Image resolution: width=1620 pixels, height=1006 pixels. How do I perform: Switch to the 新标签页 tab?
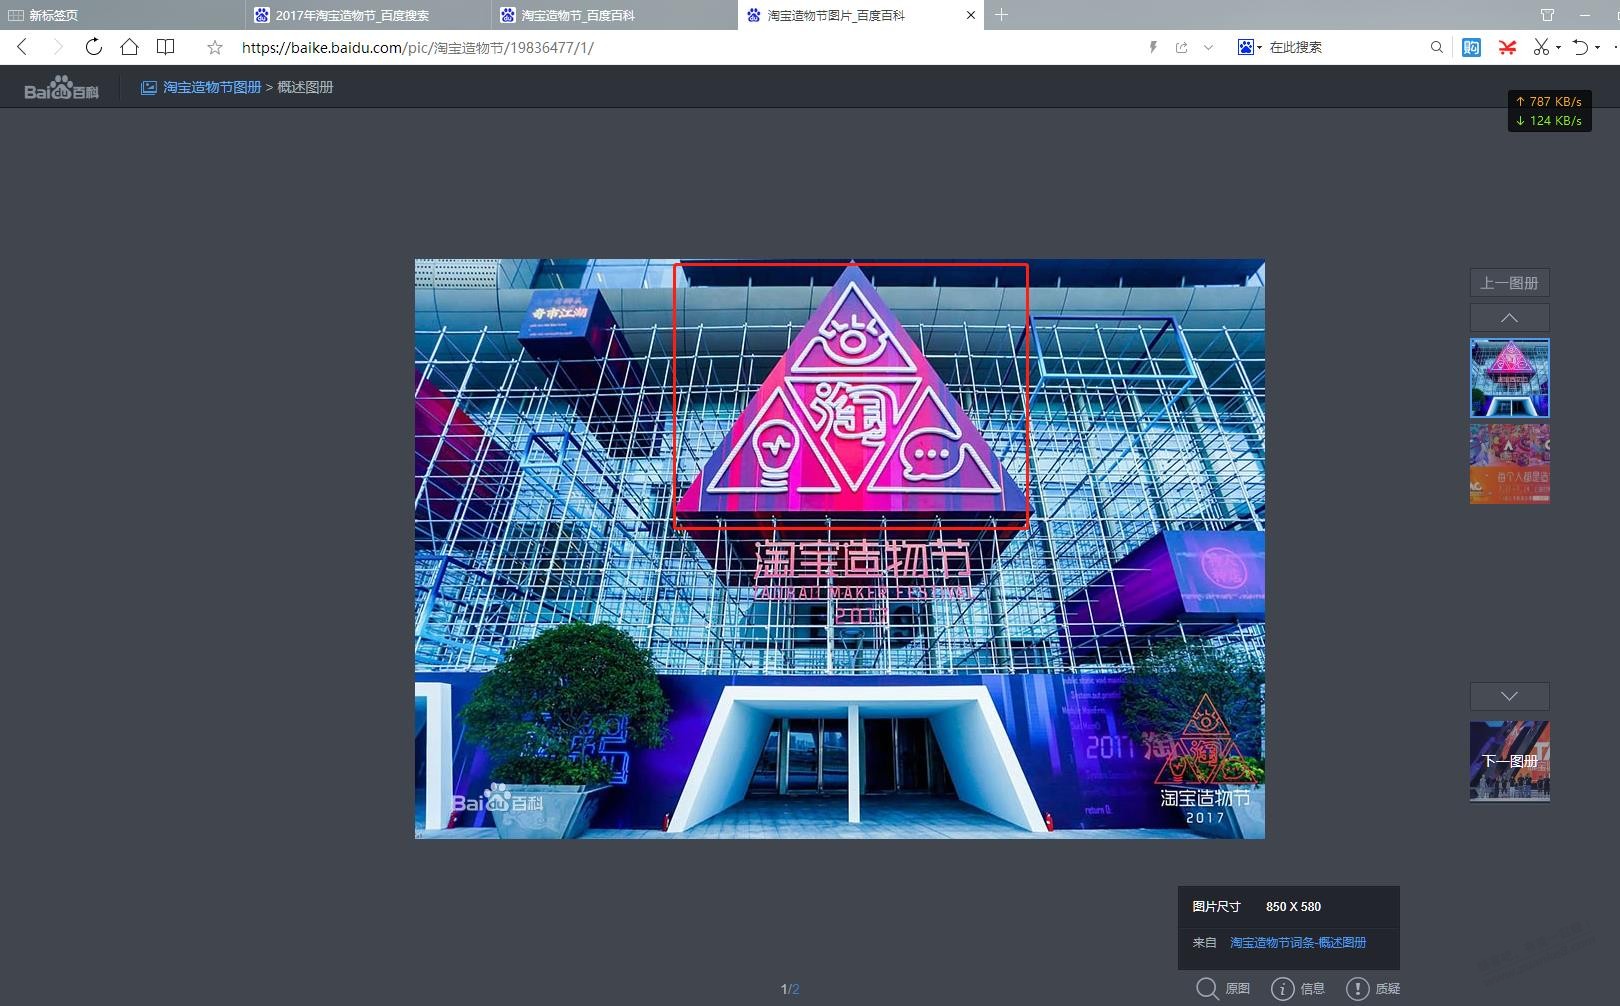click(122, 15)
